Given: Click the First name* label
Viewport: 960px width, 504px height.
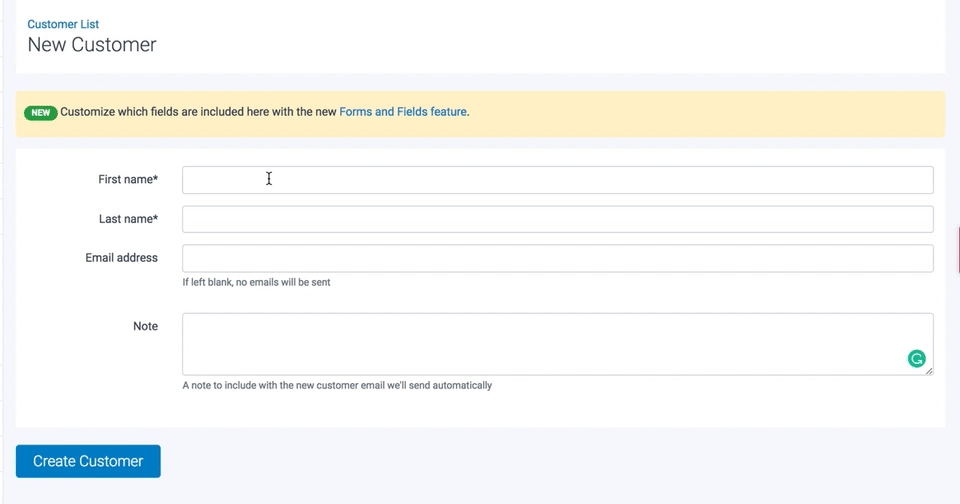Looking at the screenshot, I should pos(126,180).
